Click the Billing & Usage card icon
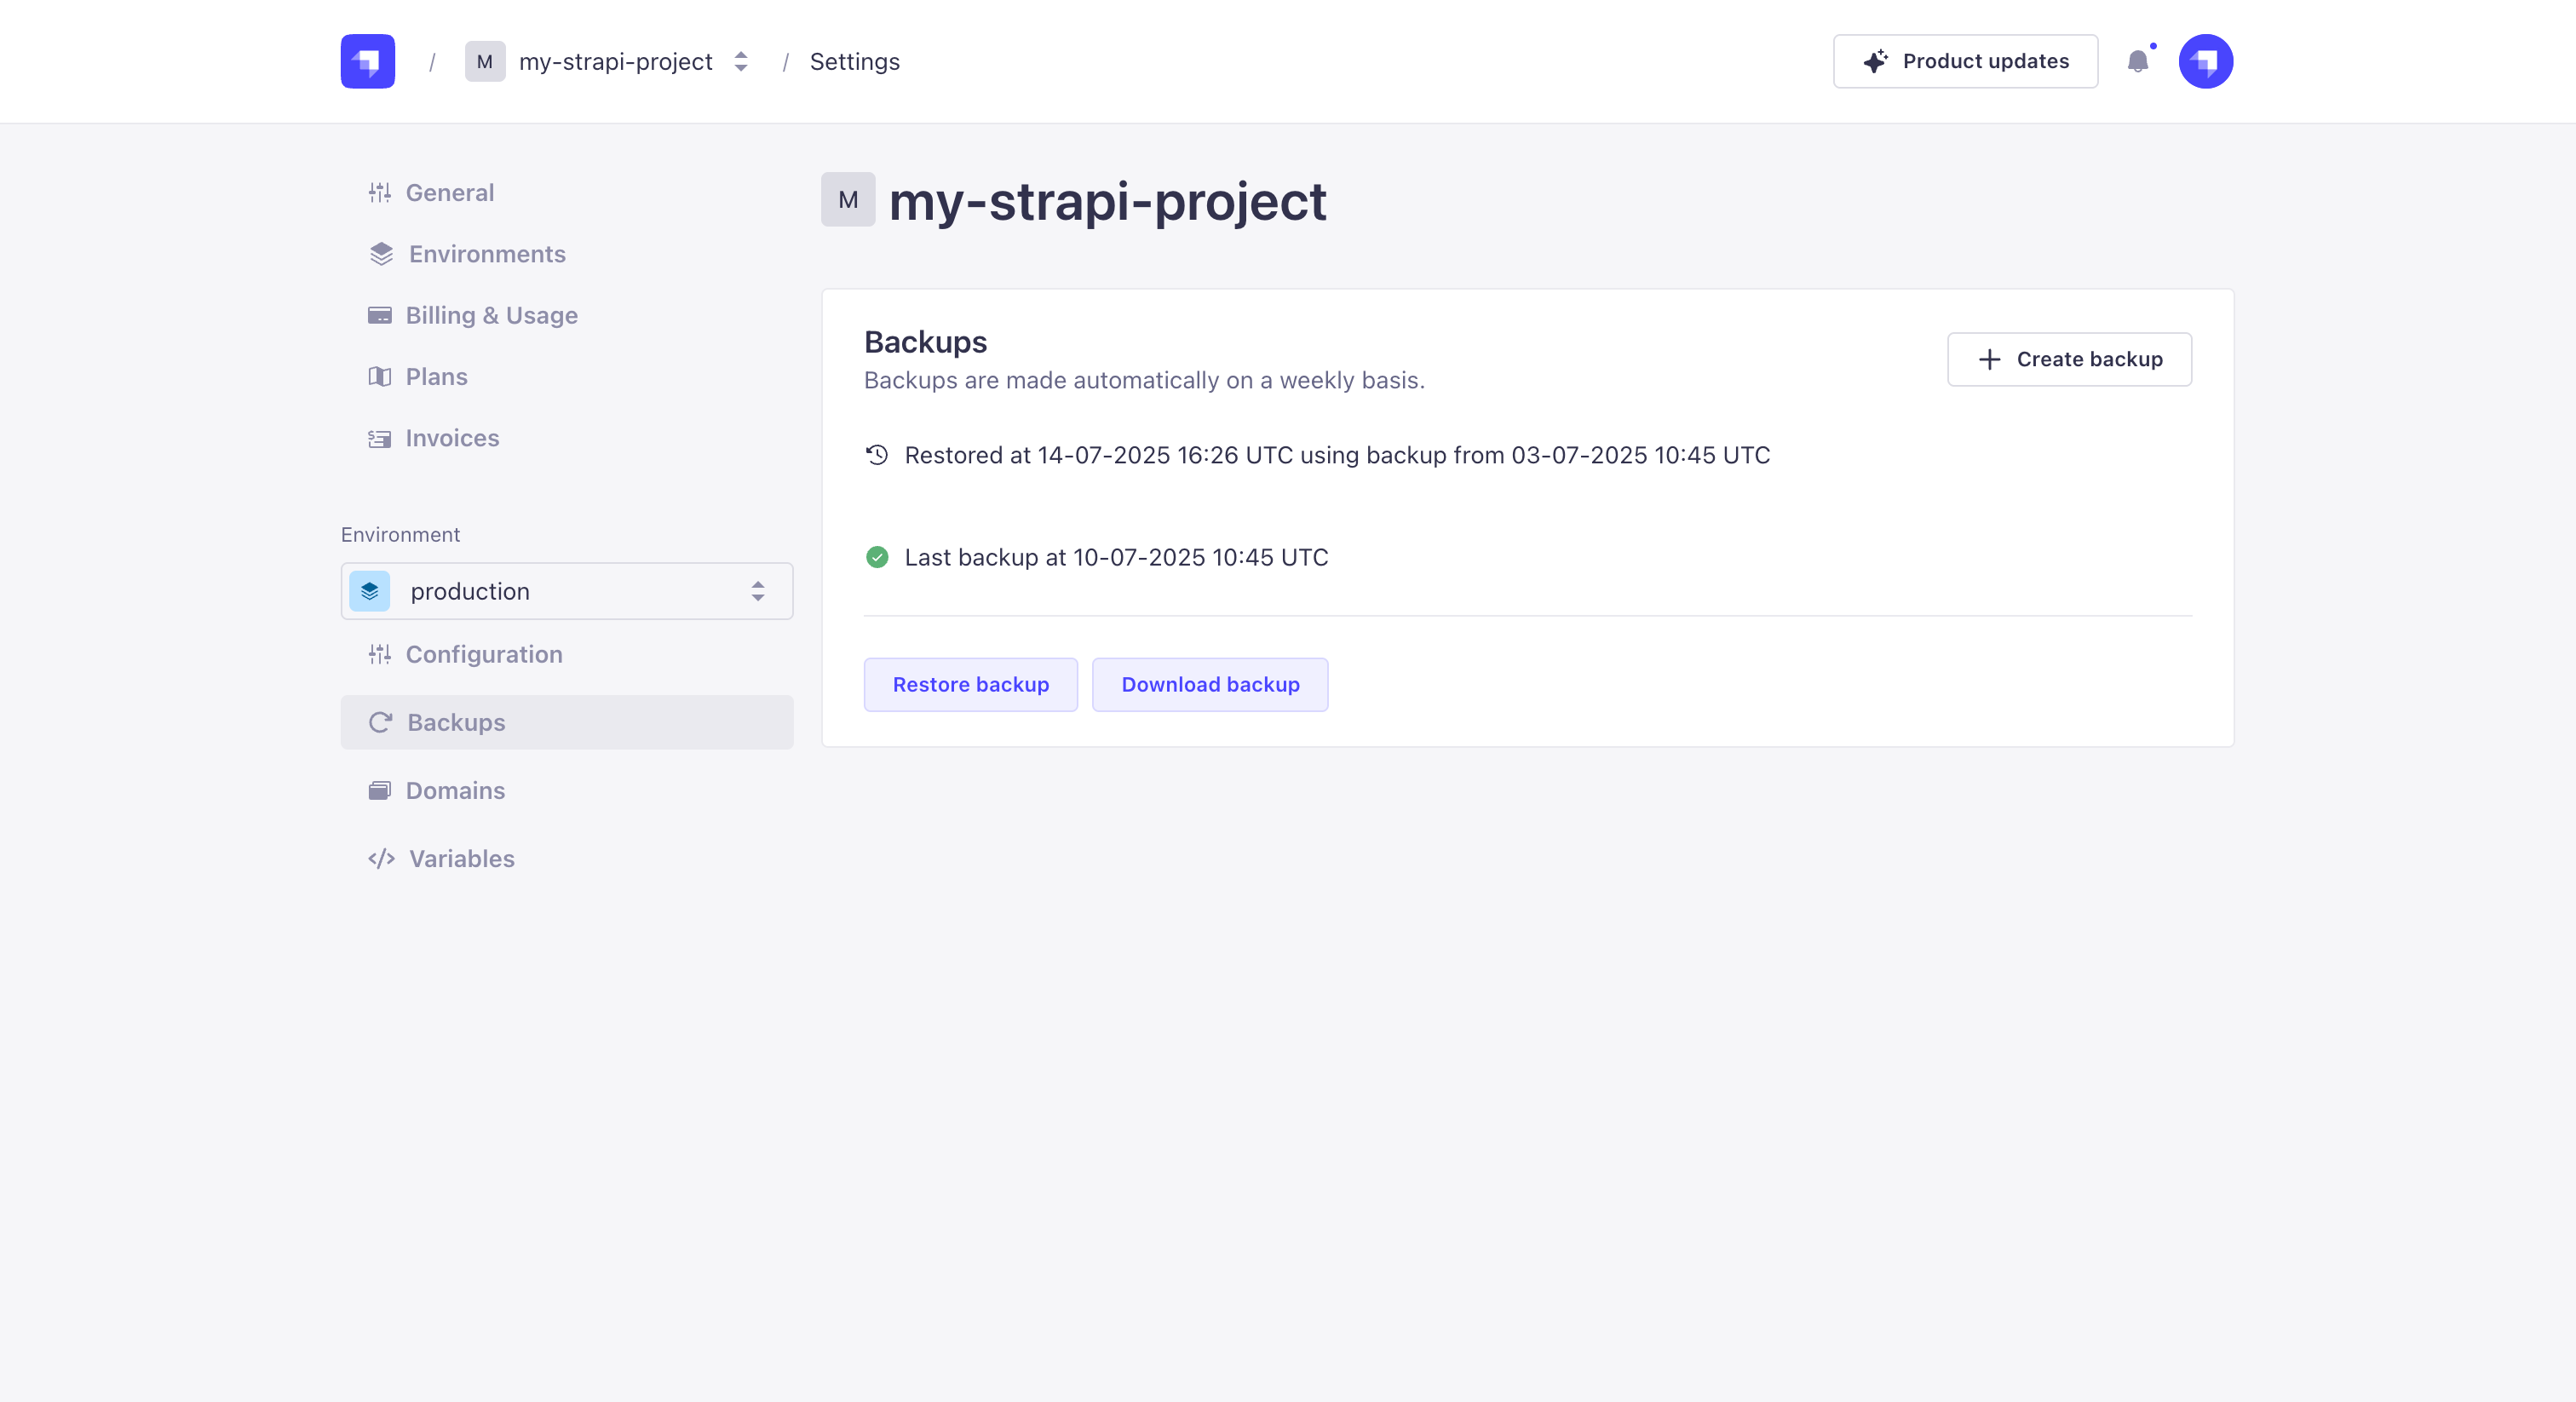2576x1402 pixels. coord(379,315)
